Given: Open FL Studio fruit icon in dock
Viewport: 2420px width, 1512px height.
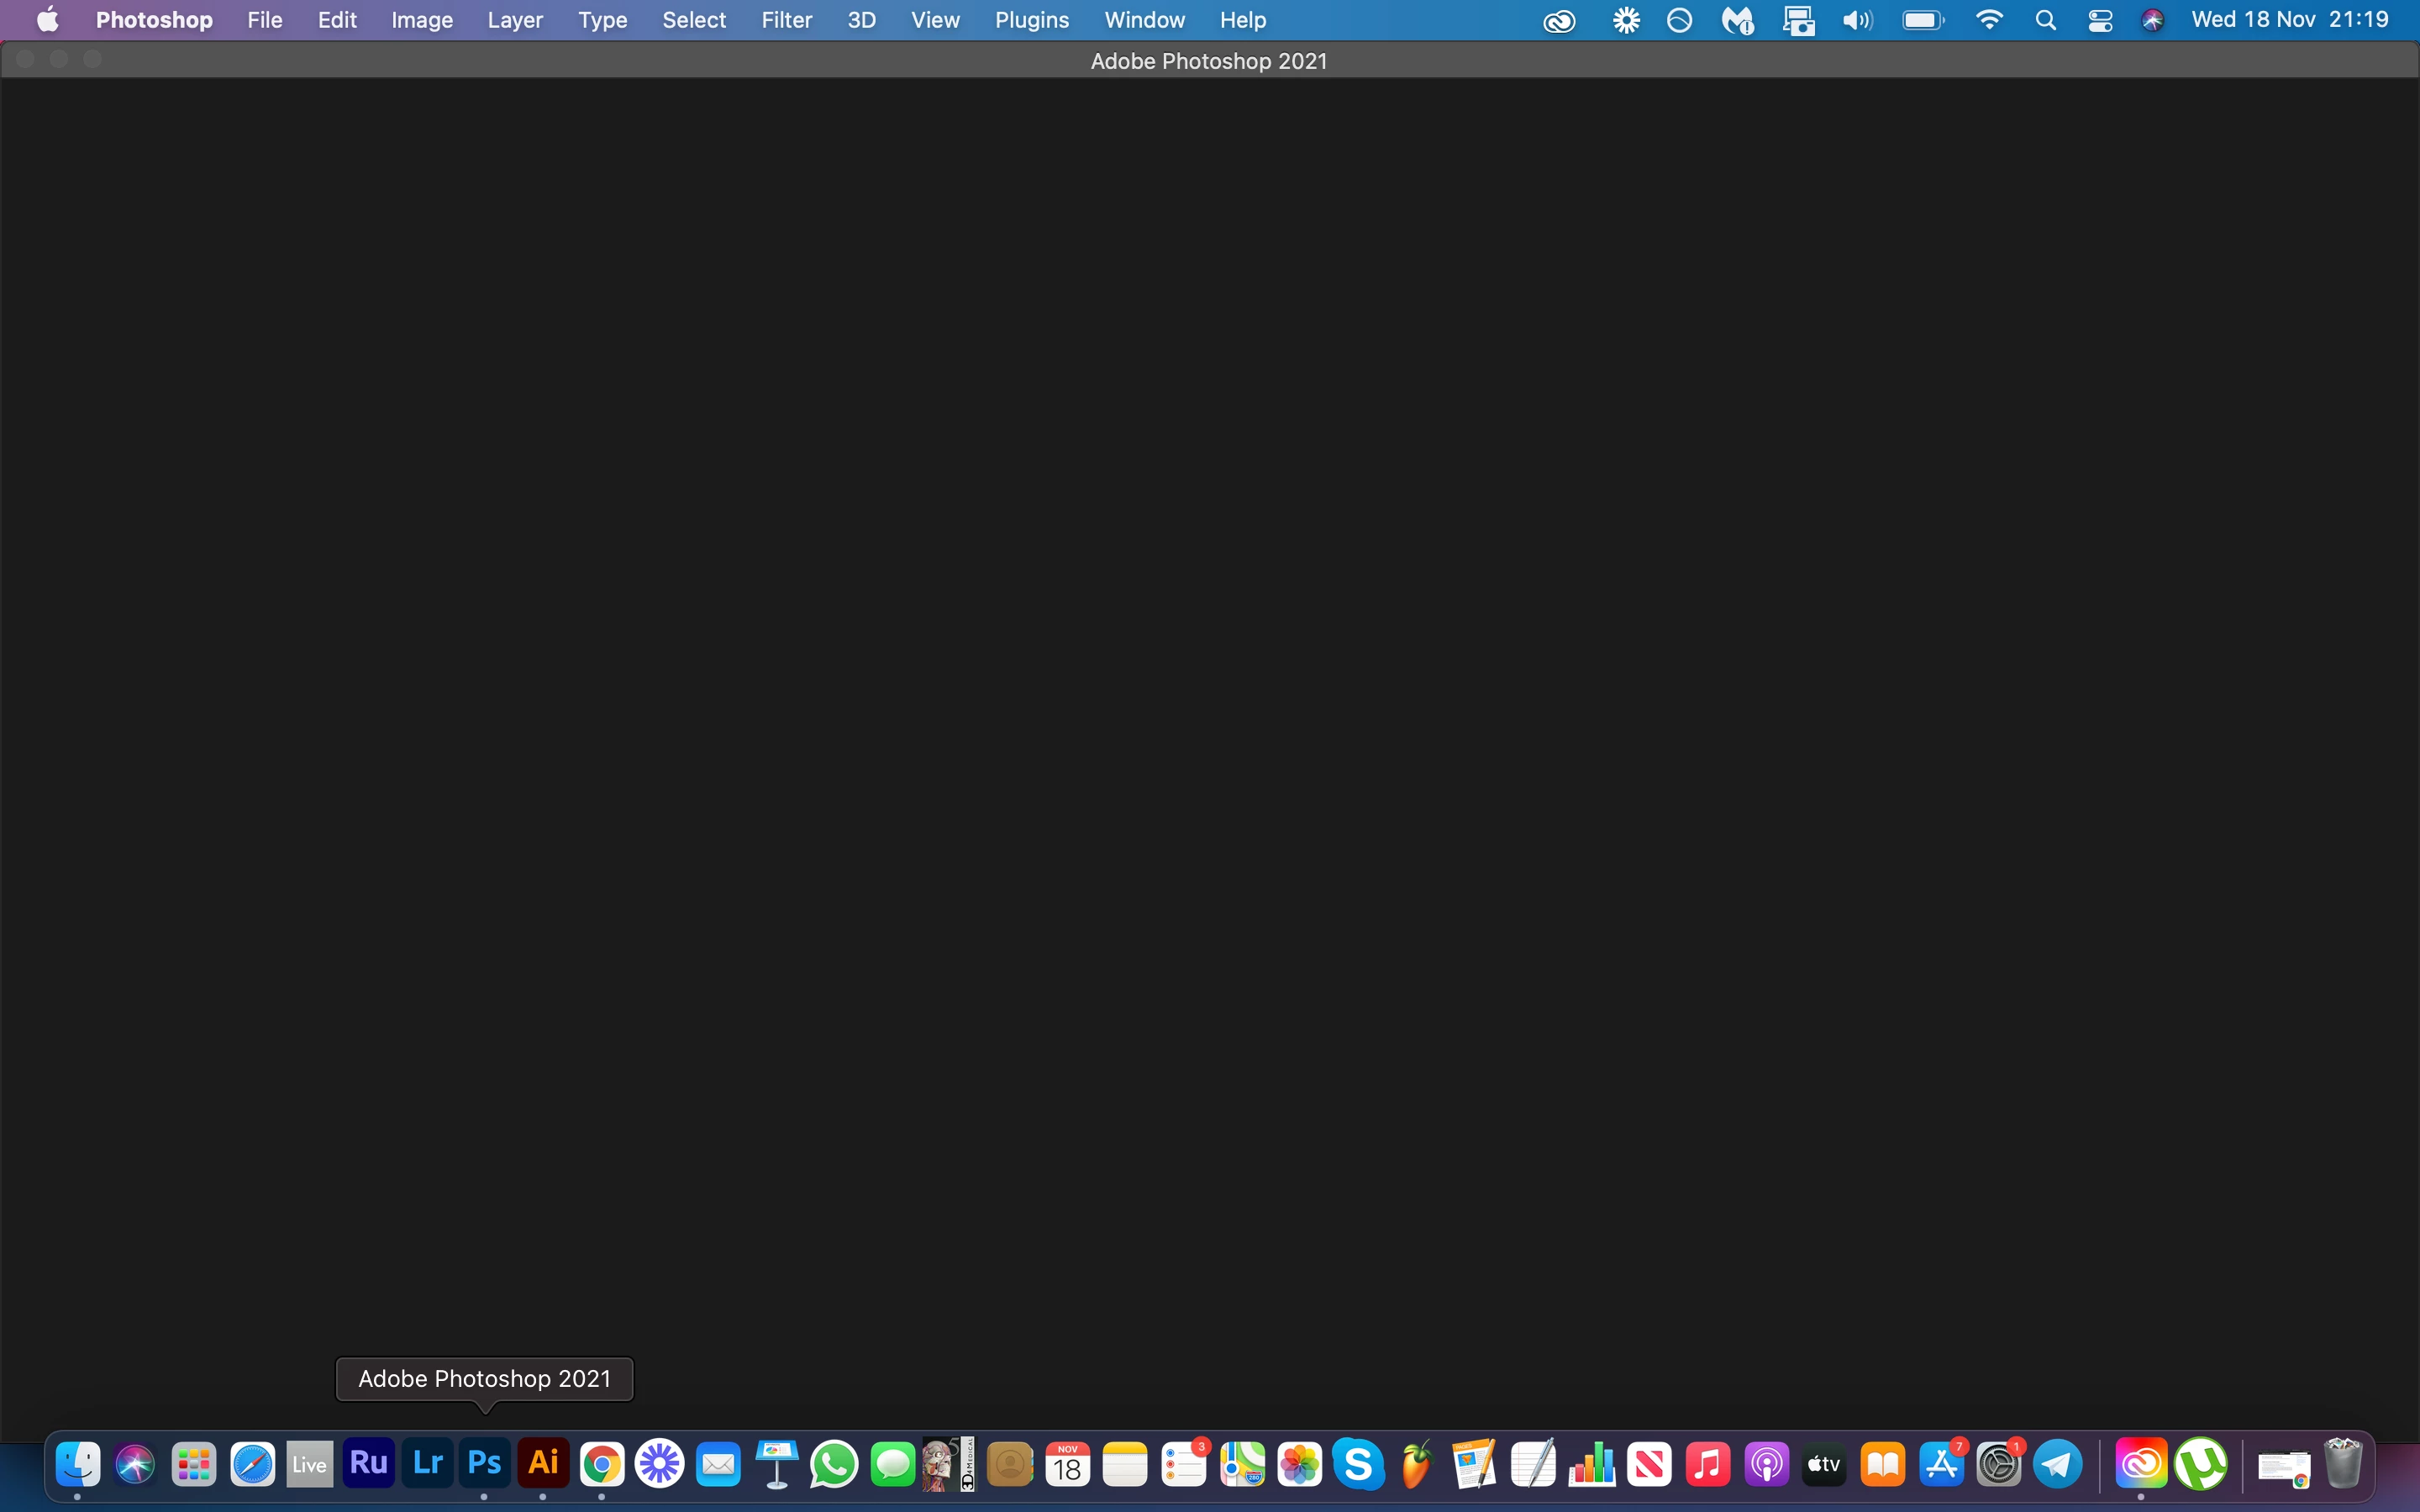Looking at the screenshot, I should pos(1416,1465).
